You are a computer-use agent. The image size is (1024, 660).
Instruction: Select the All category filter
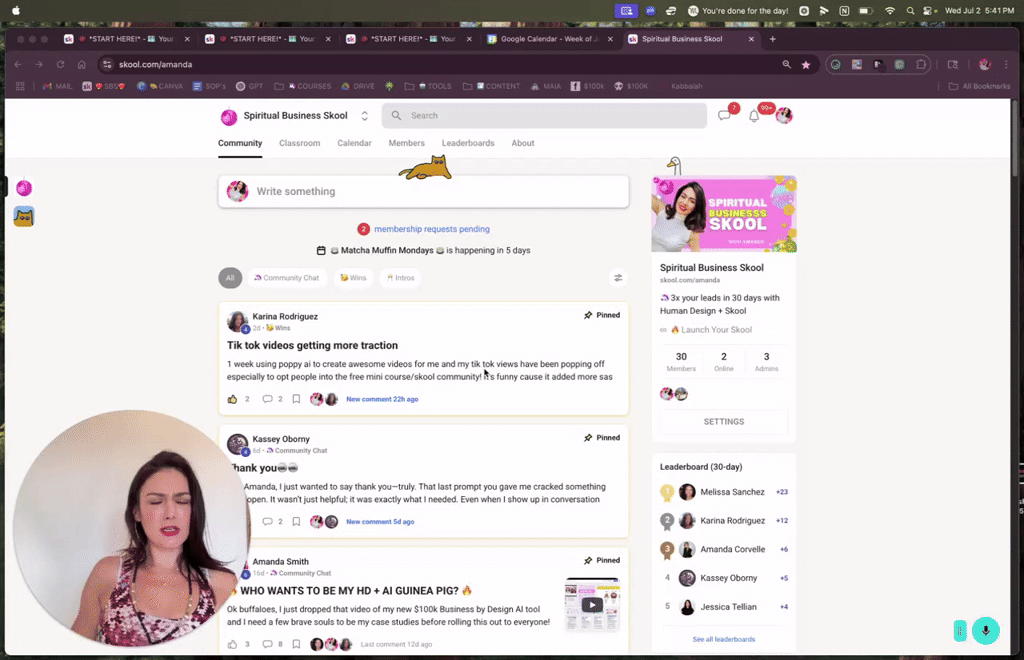point(230,277)
